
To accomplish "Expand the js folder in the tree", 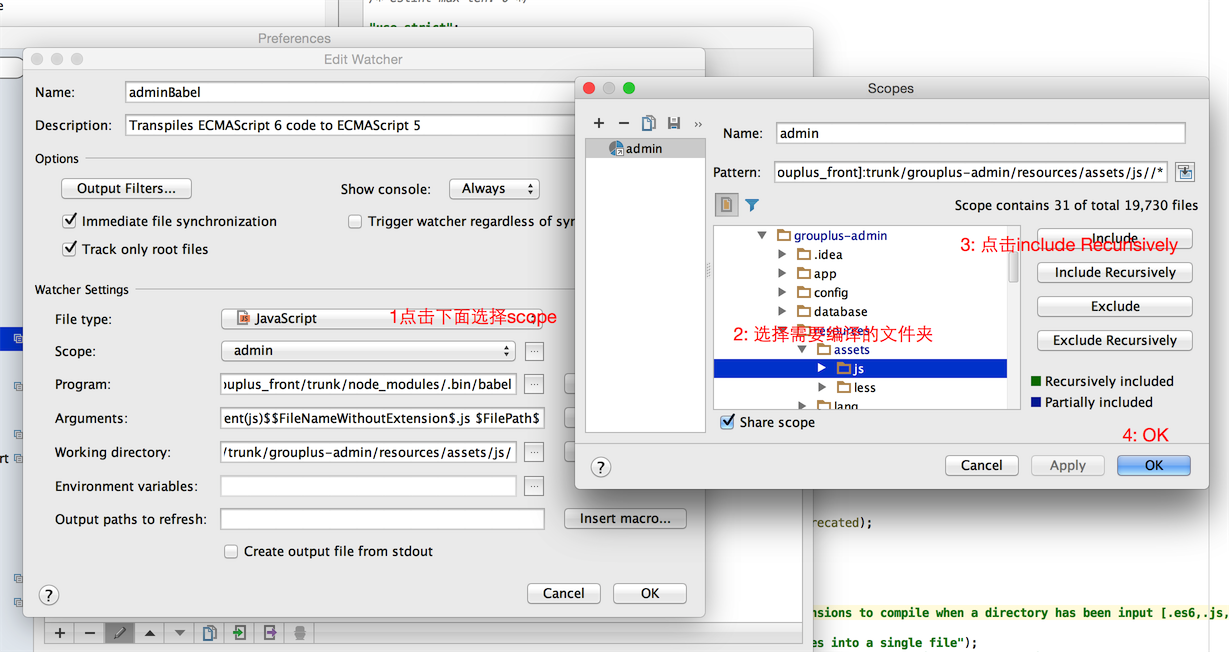I will point(822,369).
